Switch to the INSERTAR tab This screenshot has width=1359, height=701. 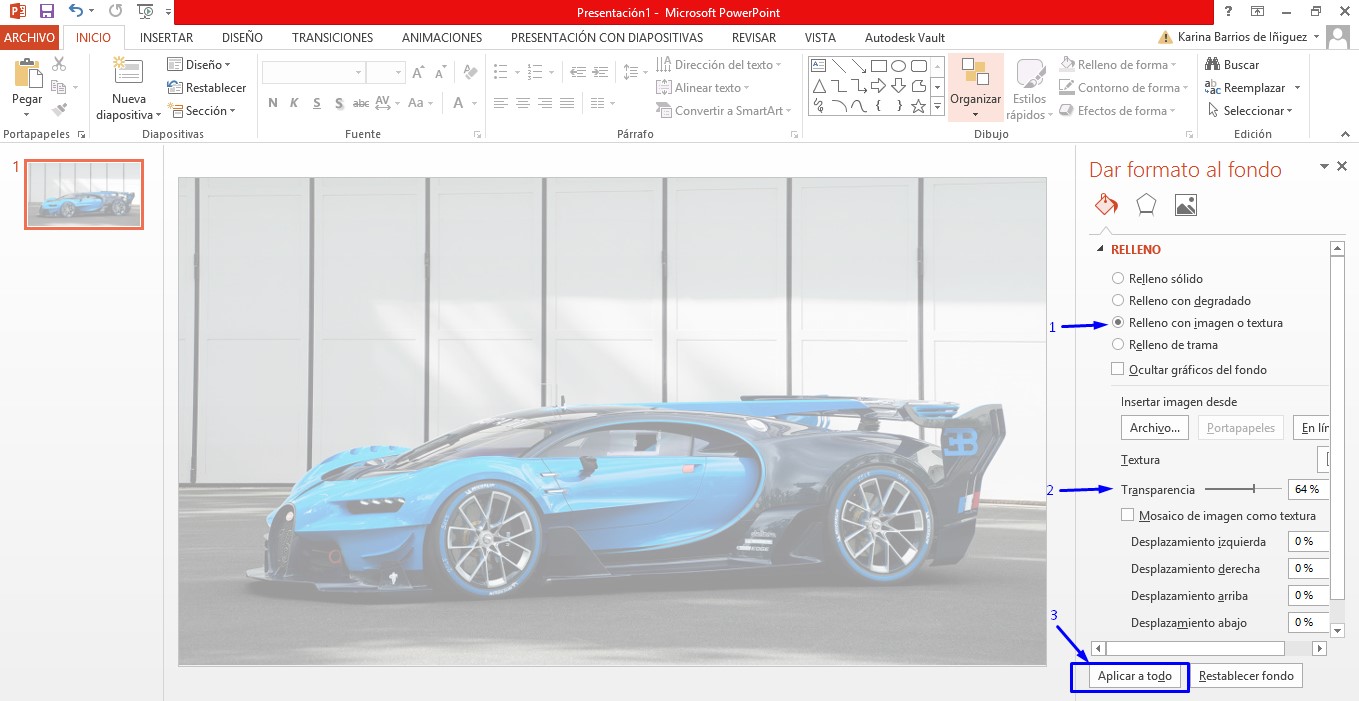click(167, 37)
